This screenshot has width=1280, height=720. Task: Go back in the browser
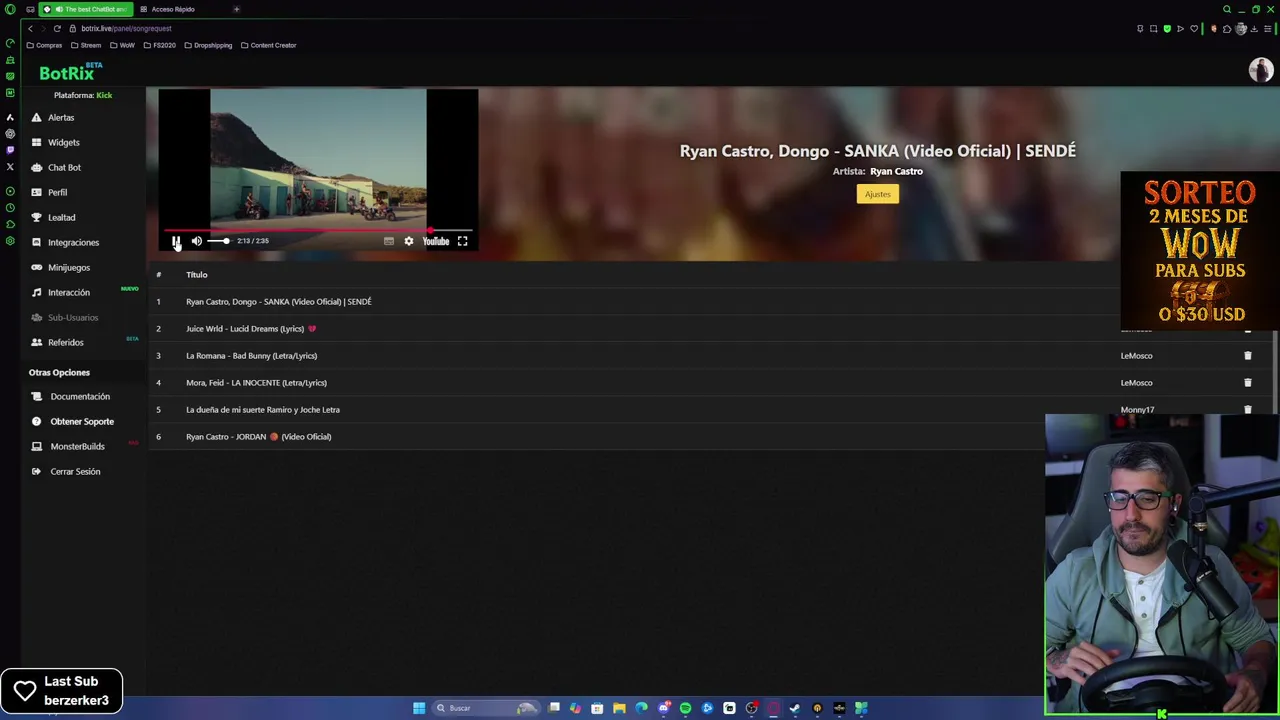[x=30, y=28]
